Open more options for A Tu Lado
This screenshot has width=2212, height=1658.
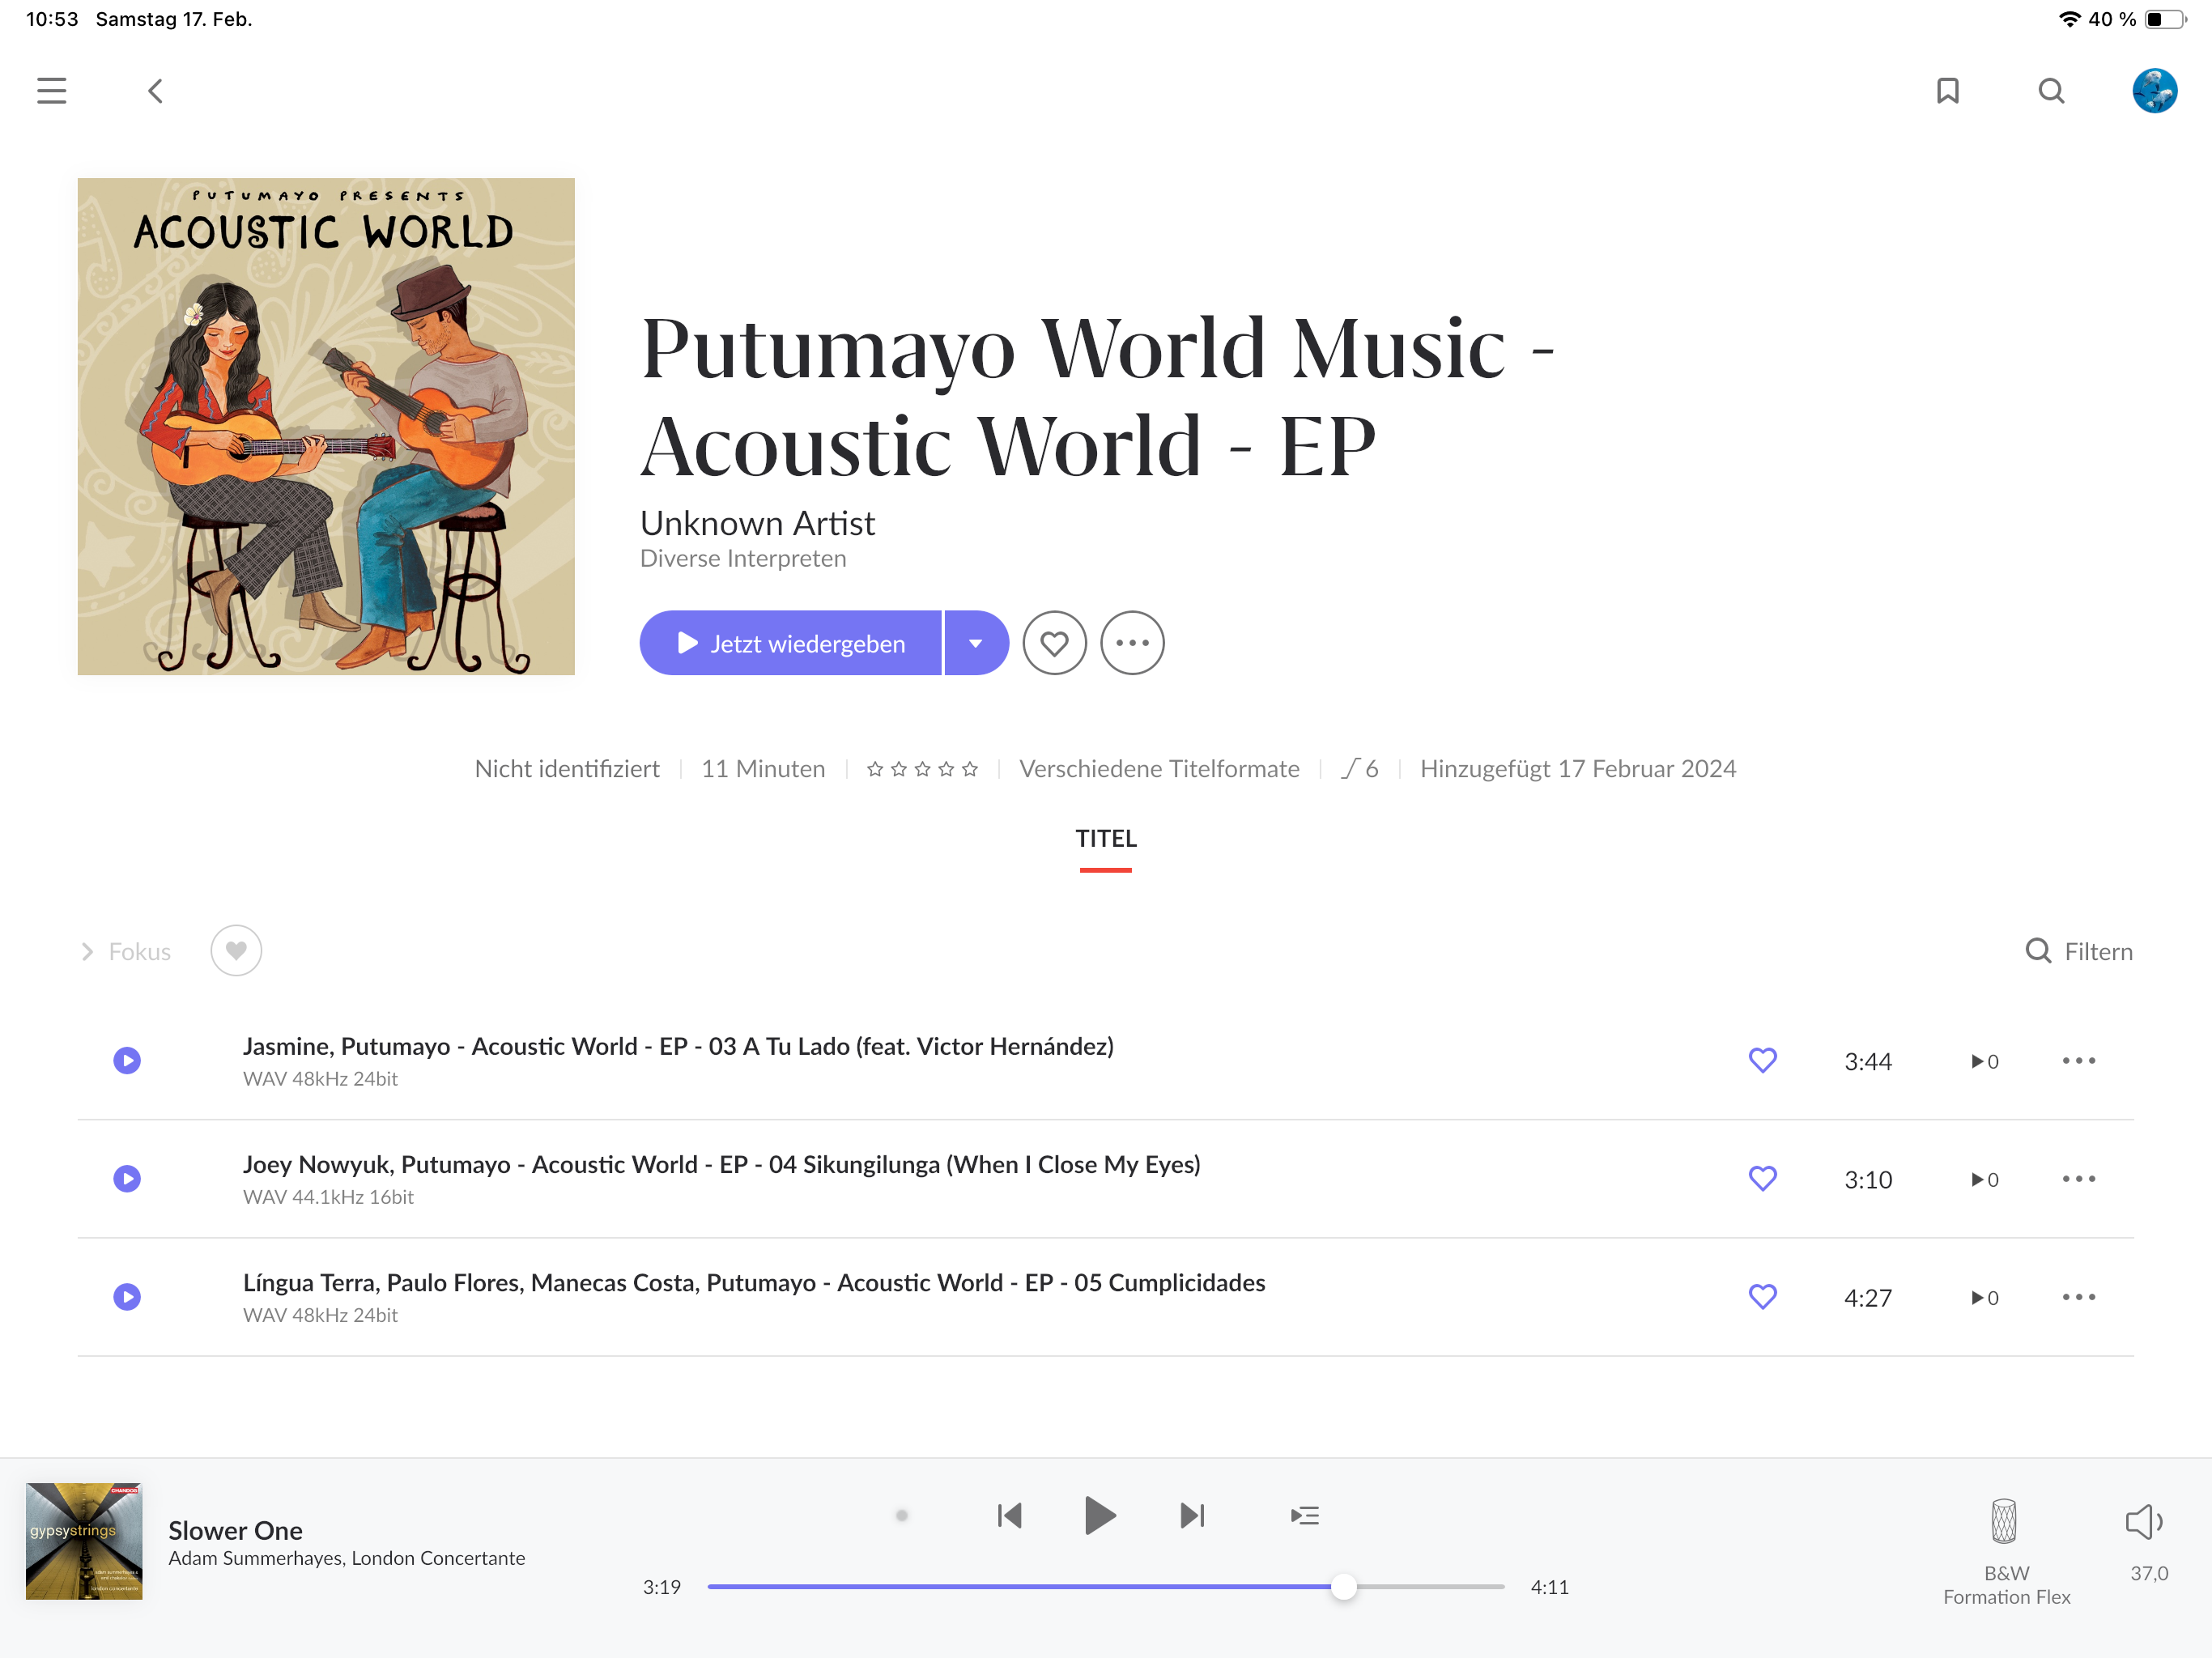coord(2079,1060)
